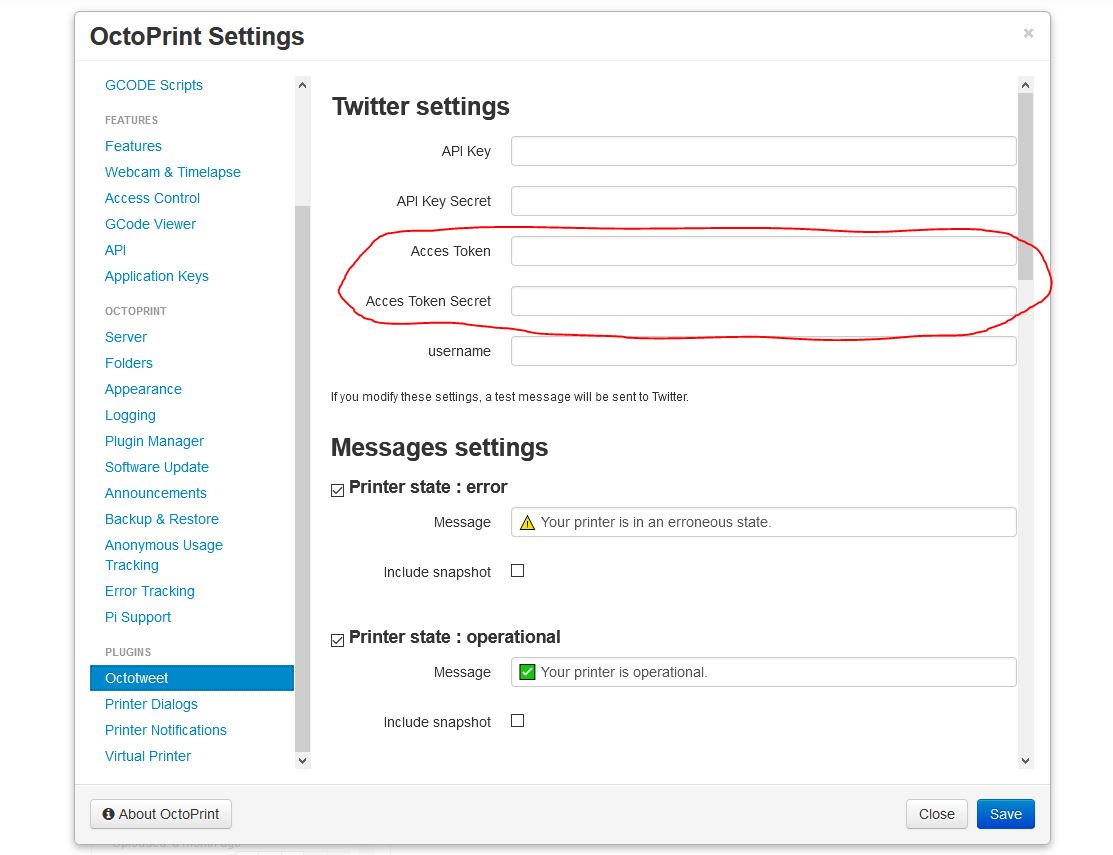The width and height of the screenshot is (1113, 855).
Task: Select the Octotweet plugin entry
Action: pyautogui.click(x=192, y=678)
